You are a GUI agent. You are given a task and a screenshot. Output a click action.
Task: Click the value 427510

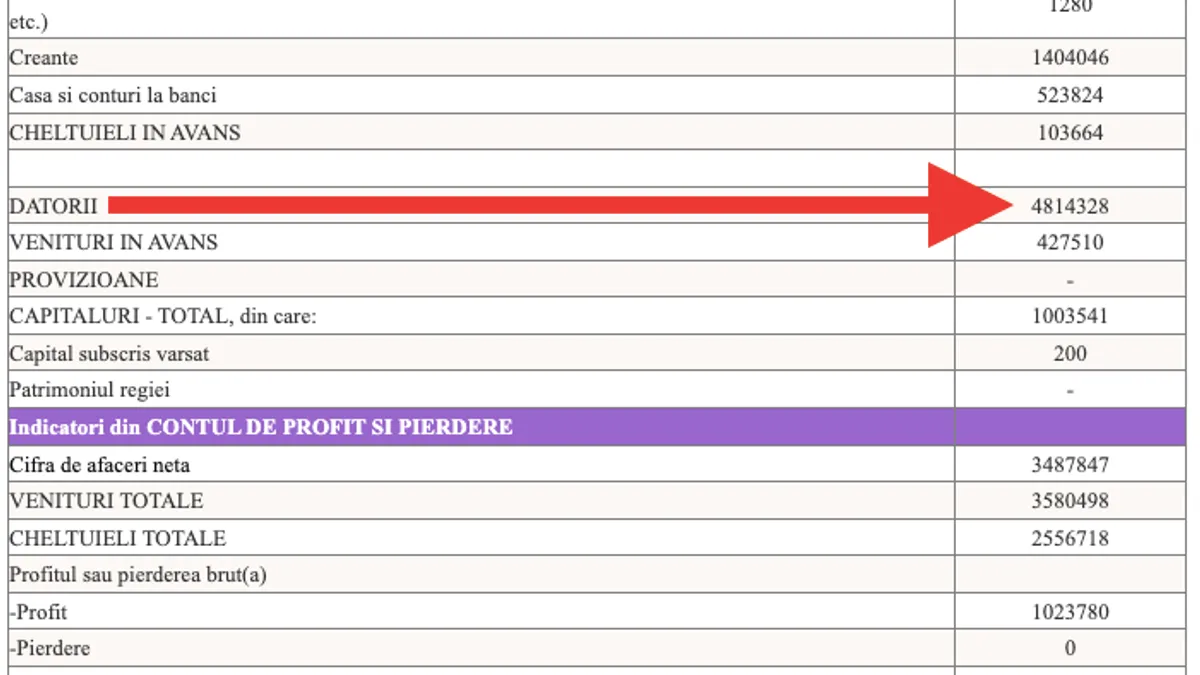pyautogui.click(x=1069, y=242)
